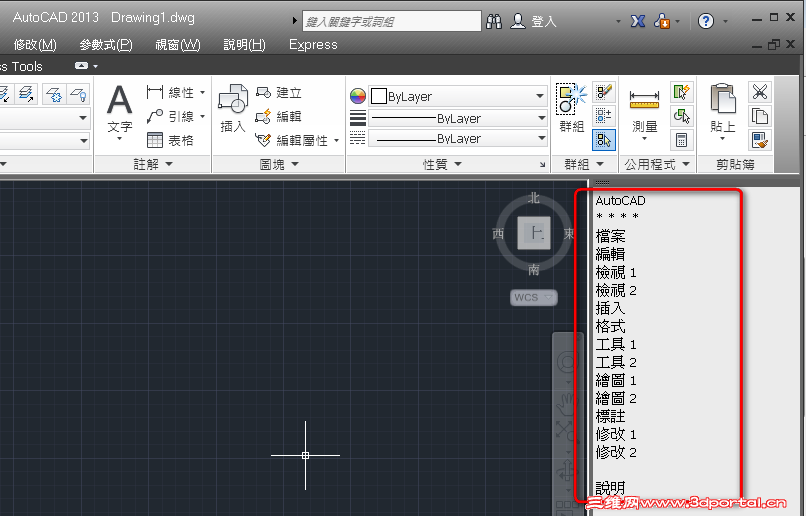Open the Quick Calculator
This screenshot has width=806, height=516.
682,140
